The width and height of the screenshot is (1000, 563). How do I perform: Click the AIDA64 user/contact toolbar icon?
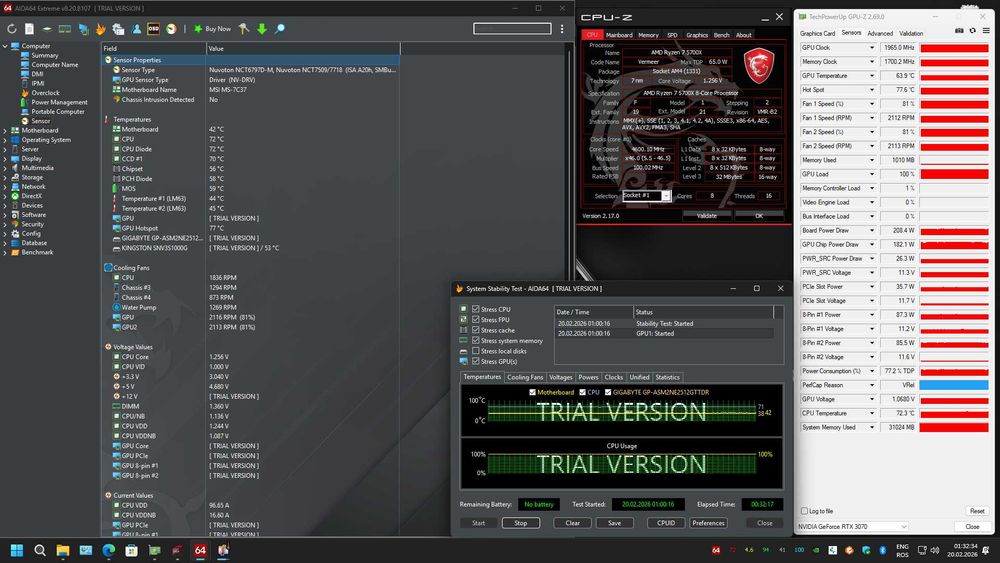(136, 29)
